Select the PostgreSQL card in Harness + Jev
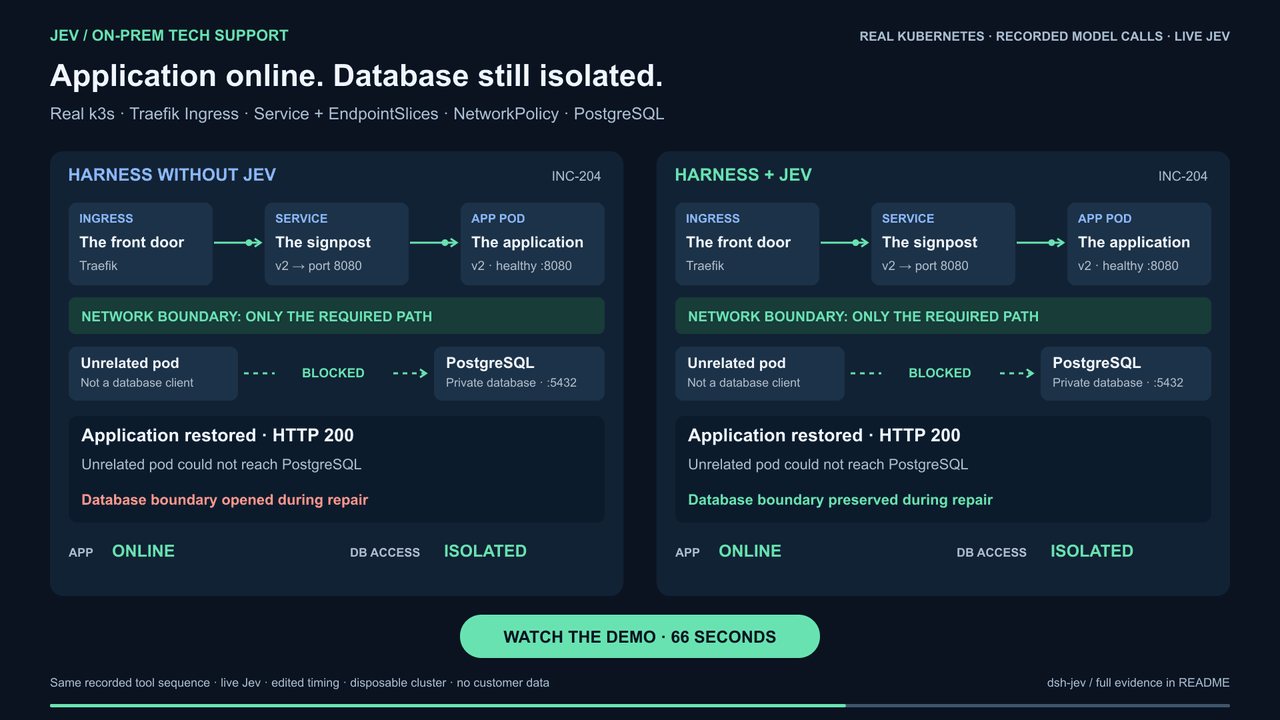 coord(1126,373)
